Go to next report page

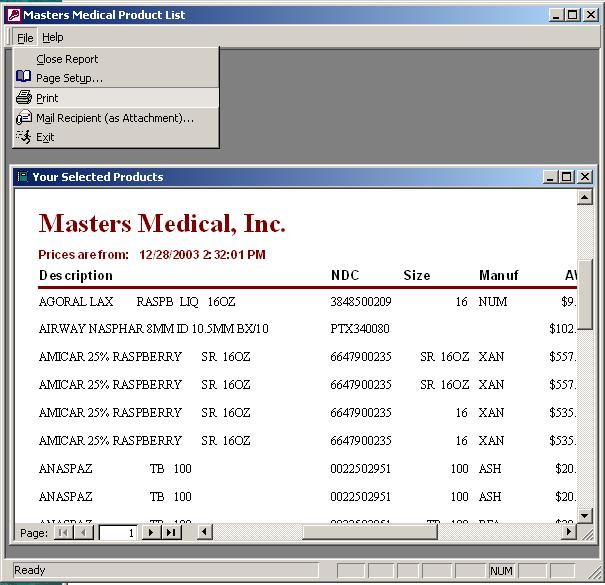(151, 533)
